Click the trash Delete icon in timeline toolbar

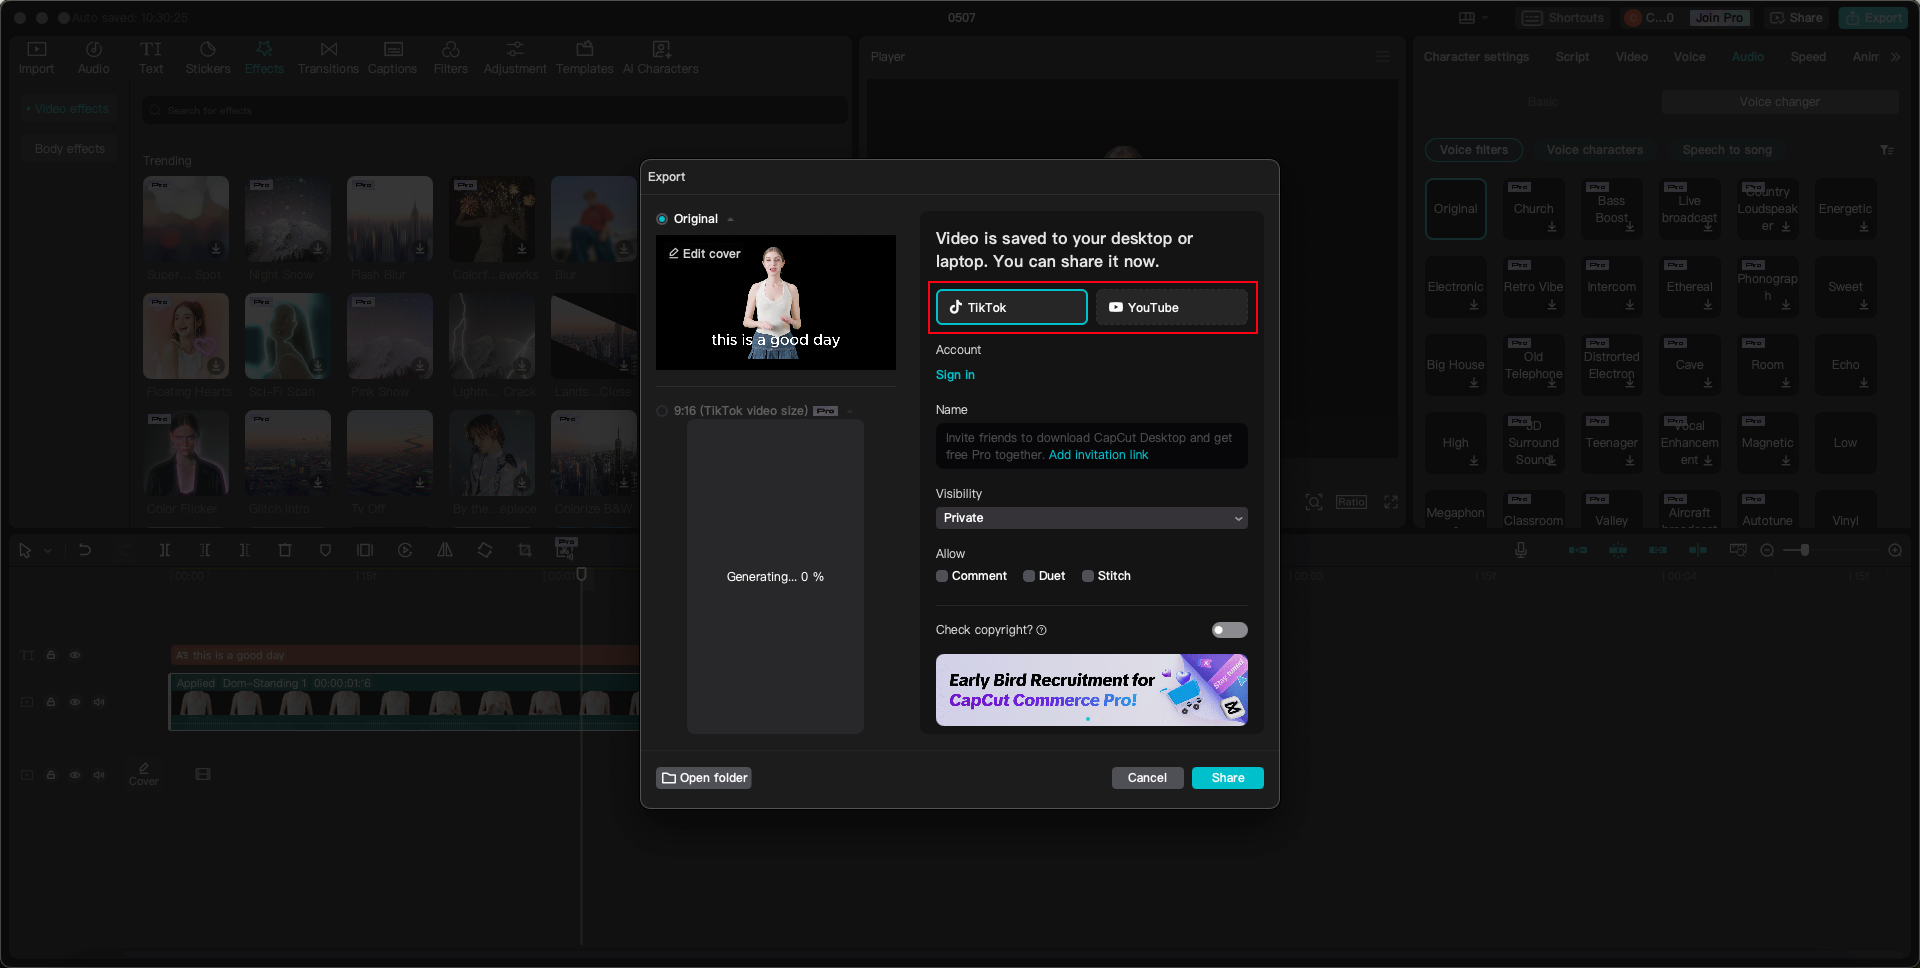[x=285, y=550]
